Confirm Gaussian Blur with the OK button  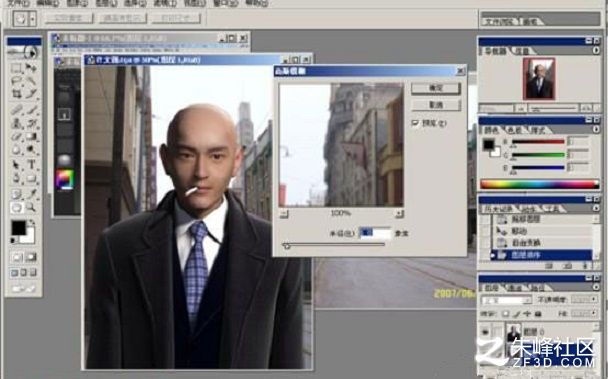pyautogui.click(x=436, y=88)
